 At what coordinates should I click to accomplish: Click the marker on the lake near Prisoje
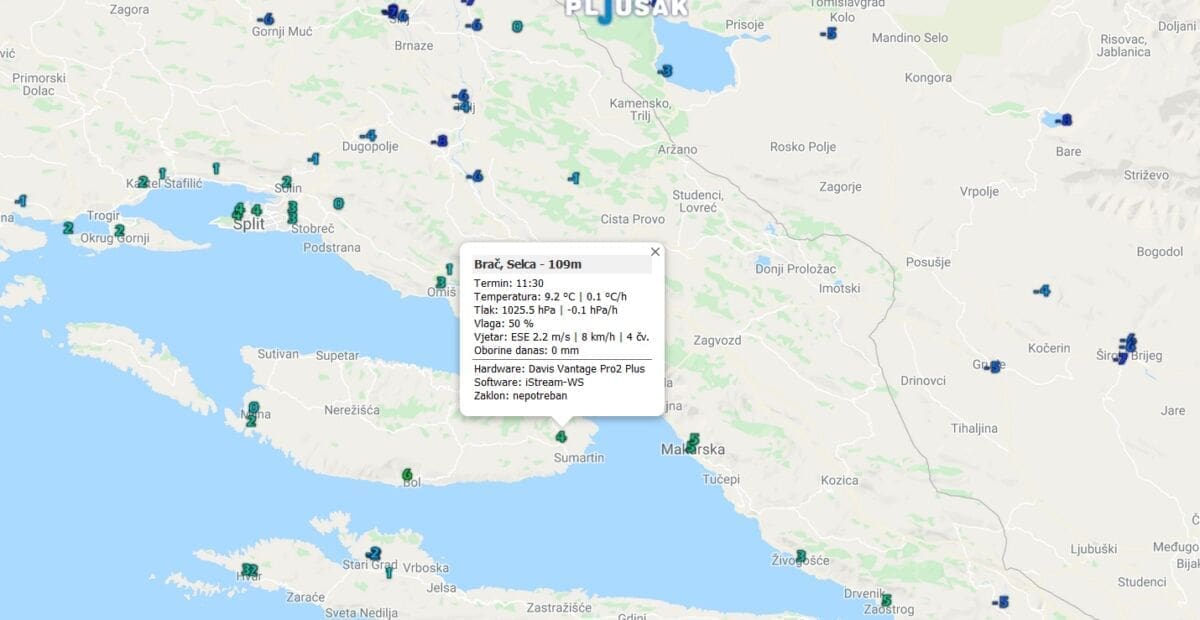[x=665, y=70]
